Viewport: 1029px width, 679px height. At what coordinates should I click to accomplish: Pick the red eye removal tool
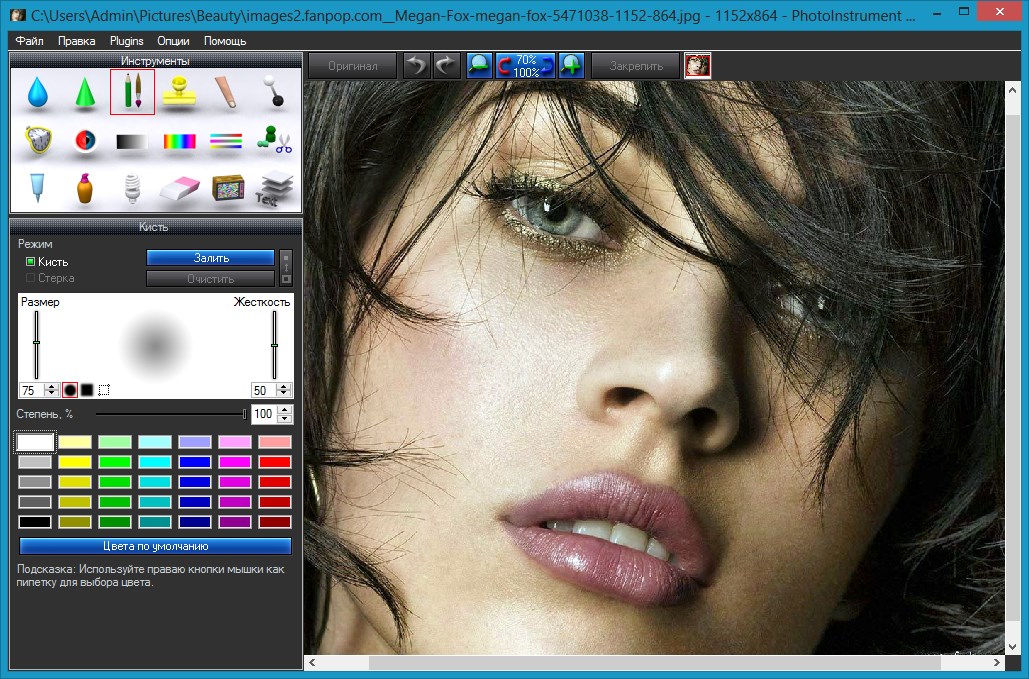point(85,141)
